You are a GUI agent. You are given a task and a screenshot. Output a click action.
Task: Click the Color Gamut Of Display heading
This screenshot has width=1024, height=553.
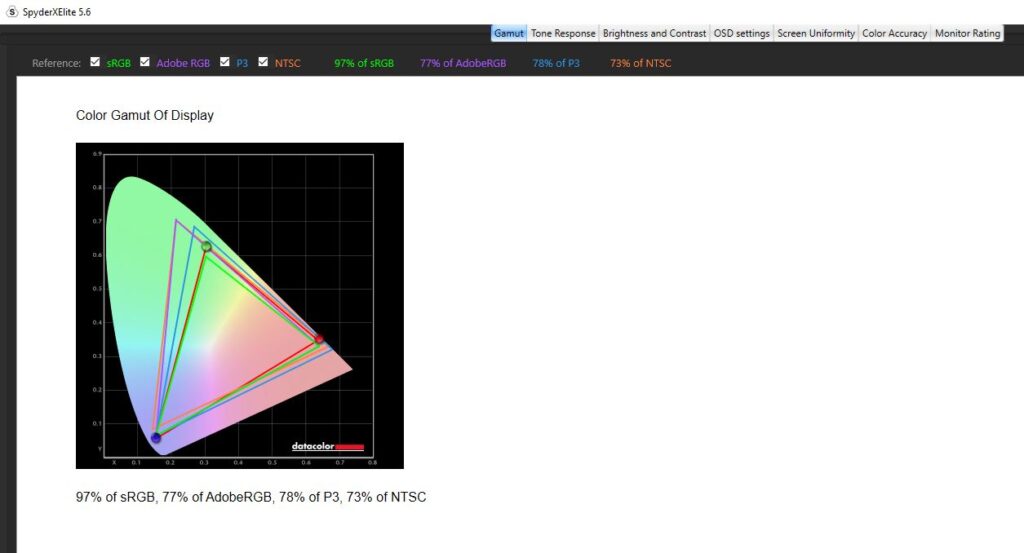pyautogui.click(x=145, y=115)
